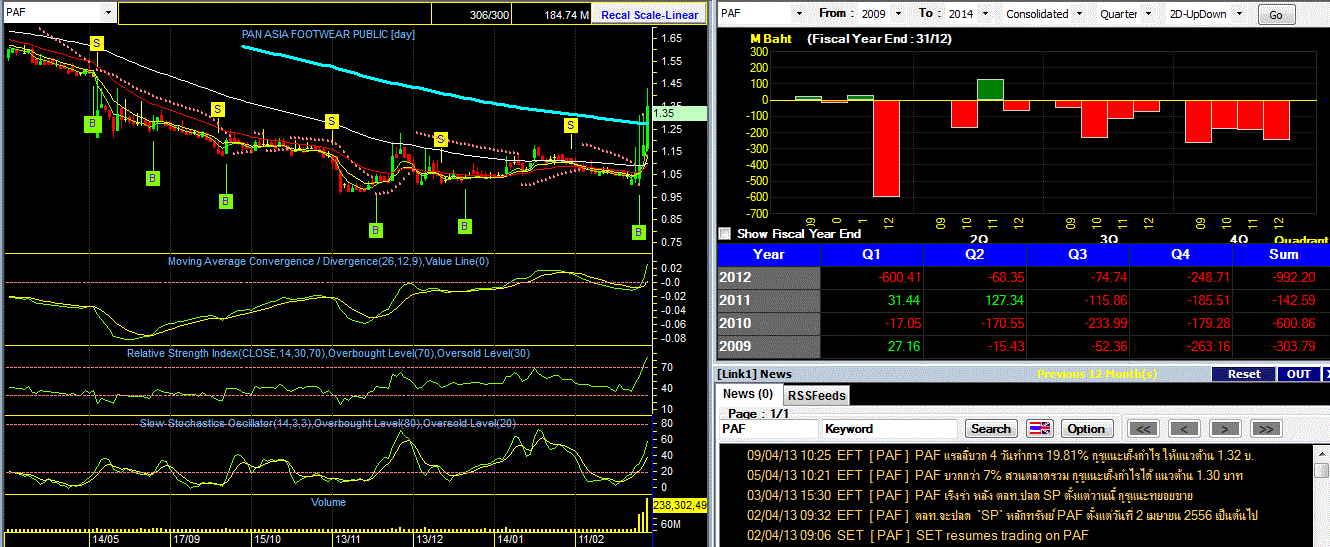This screenshot has width=1330, height=547.
Task: Jump to first news page with << button
Action: [x=1144, y=428]
